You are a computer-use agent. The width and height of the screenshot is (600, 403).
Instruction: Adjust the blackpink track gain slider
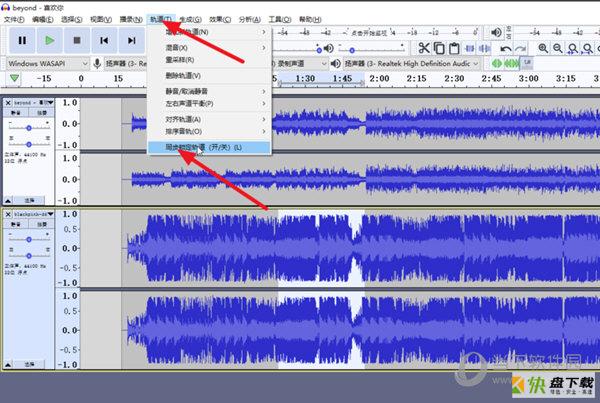pos(29,240)
